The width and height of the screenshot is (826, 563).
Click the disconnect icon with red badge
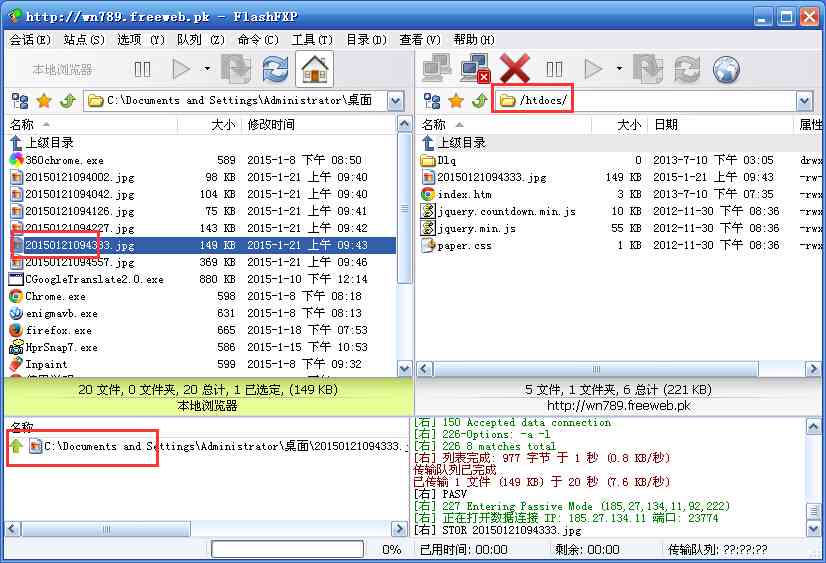pyautogui.click(x=475, y=69)
